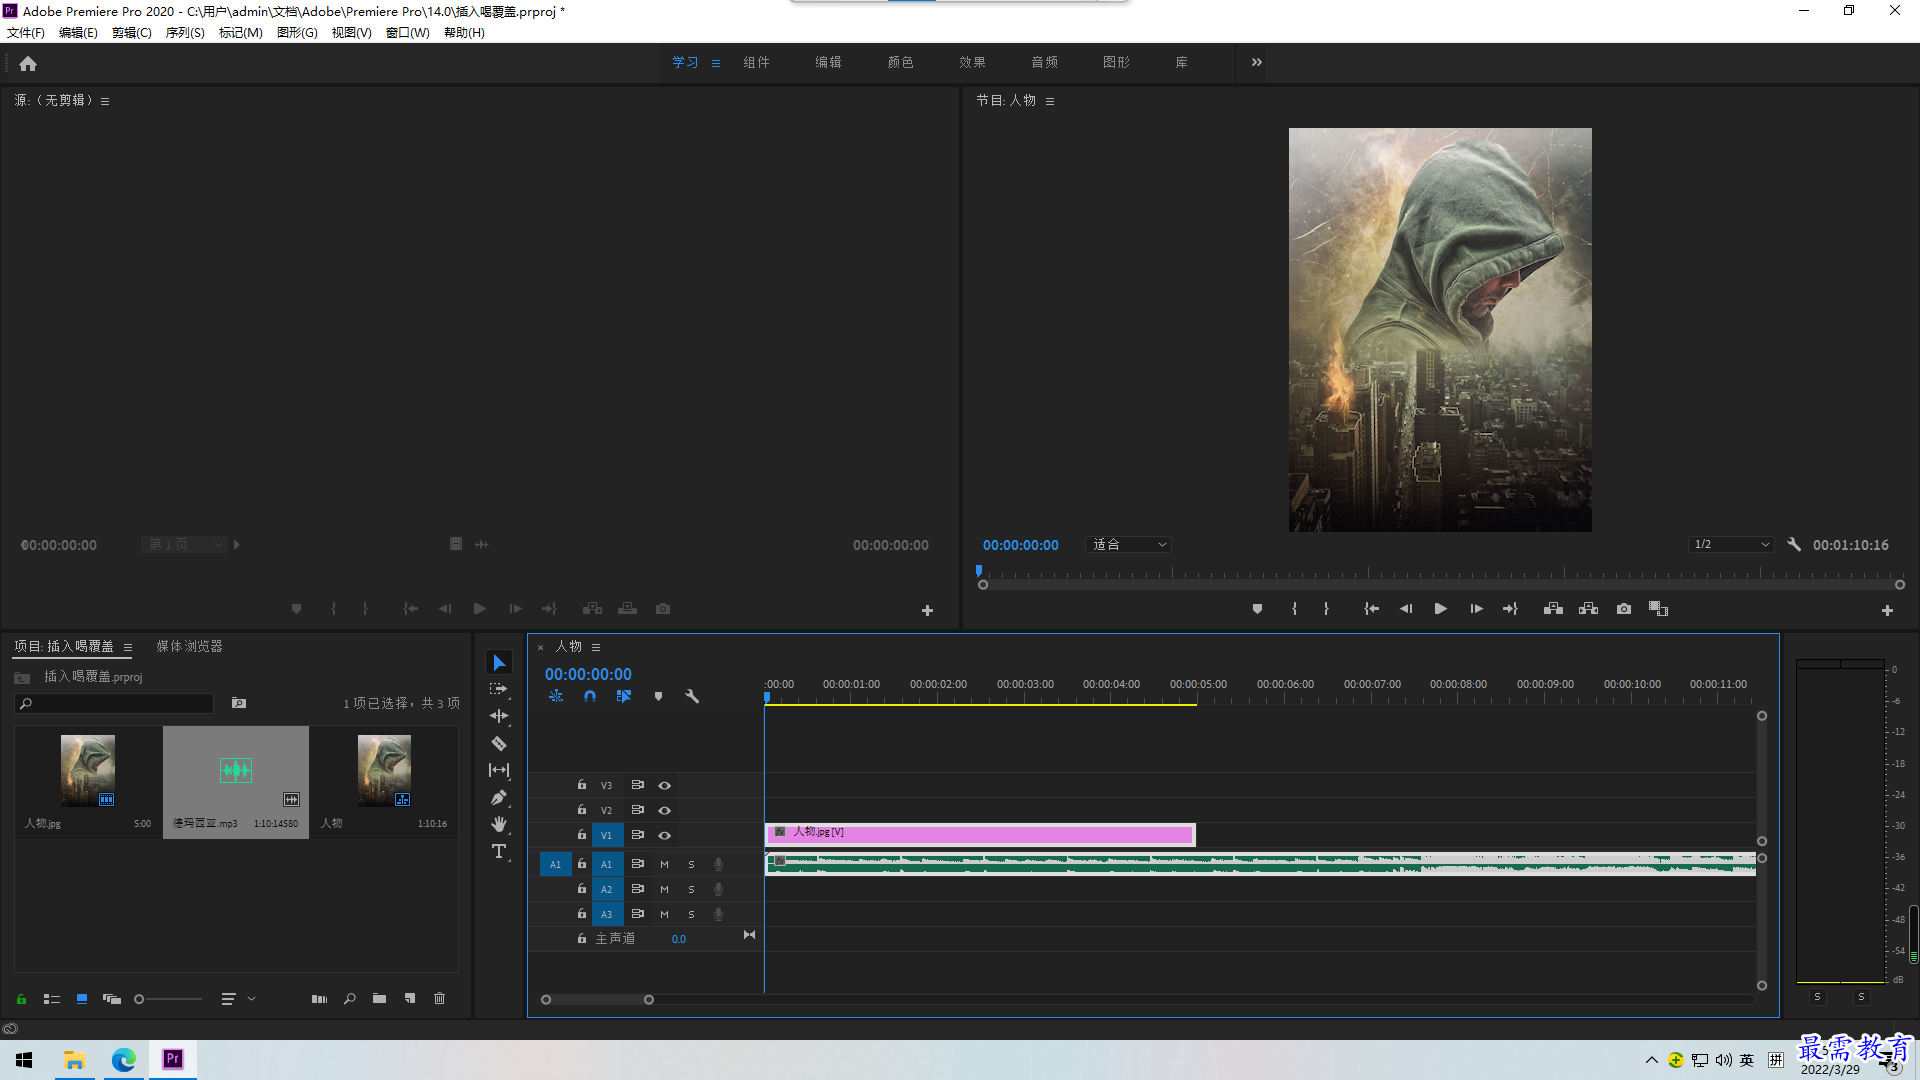The width and height of the screenshot is (1920, 1080).
Task: Switch to the 媒体浏览器 tab
Action: coord(189,646)
